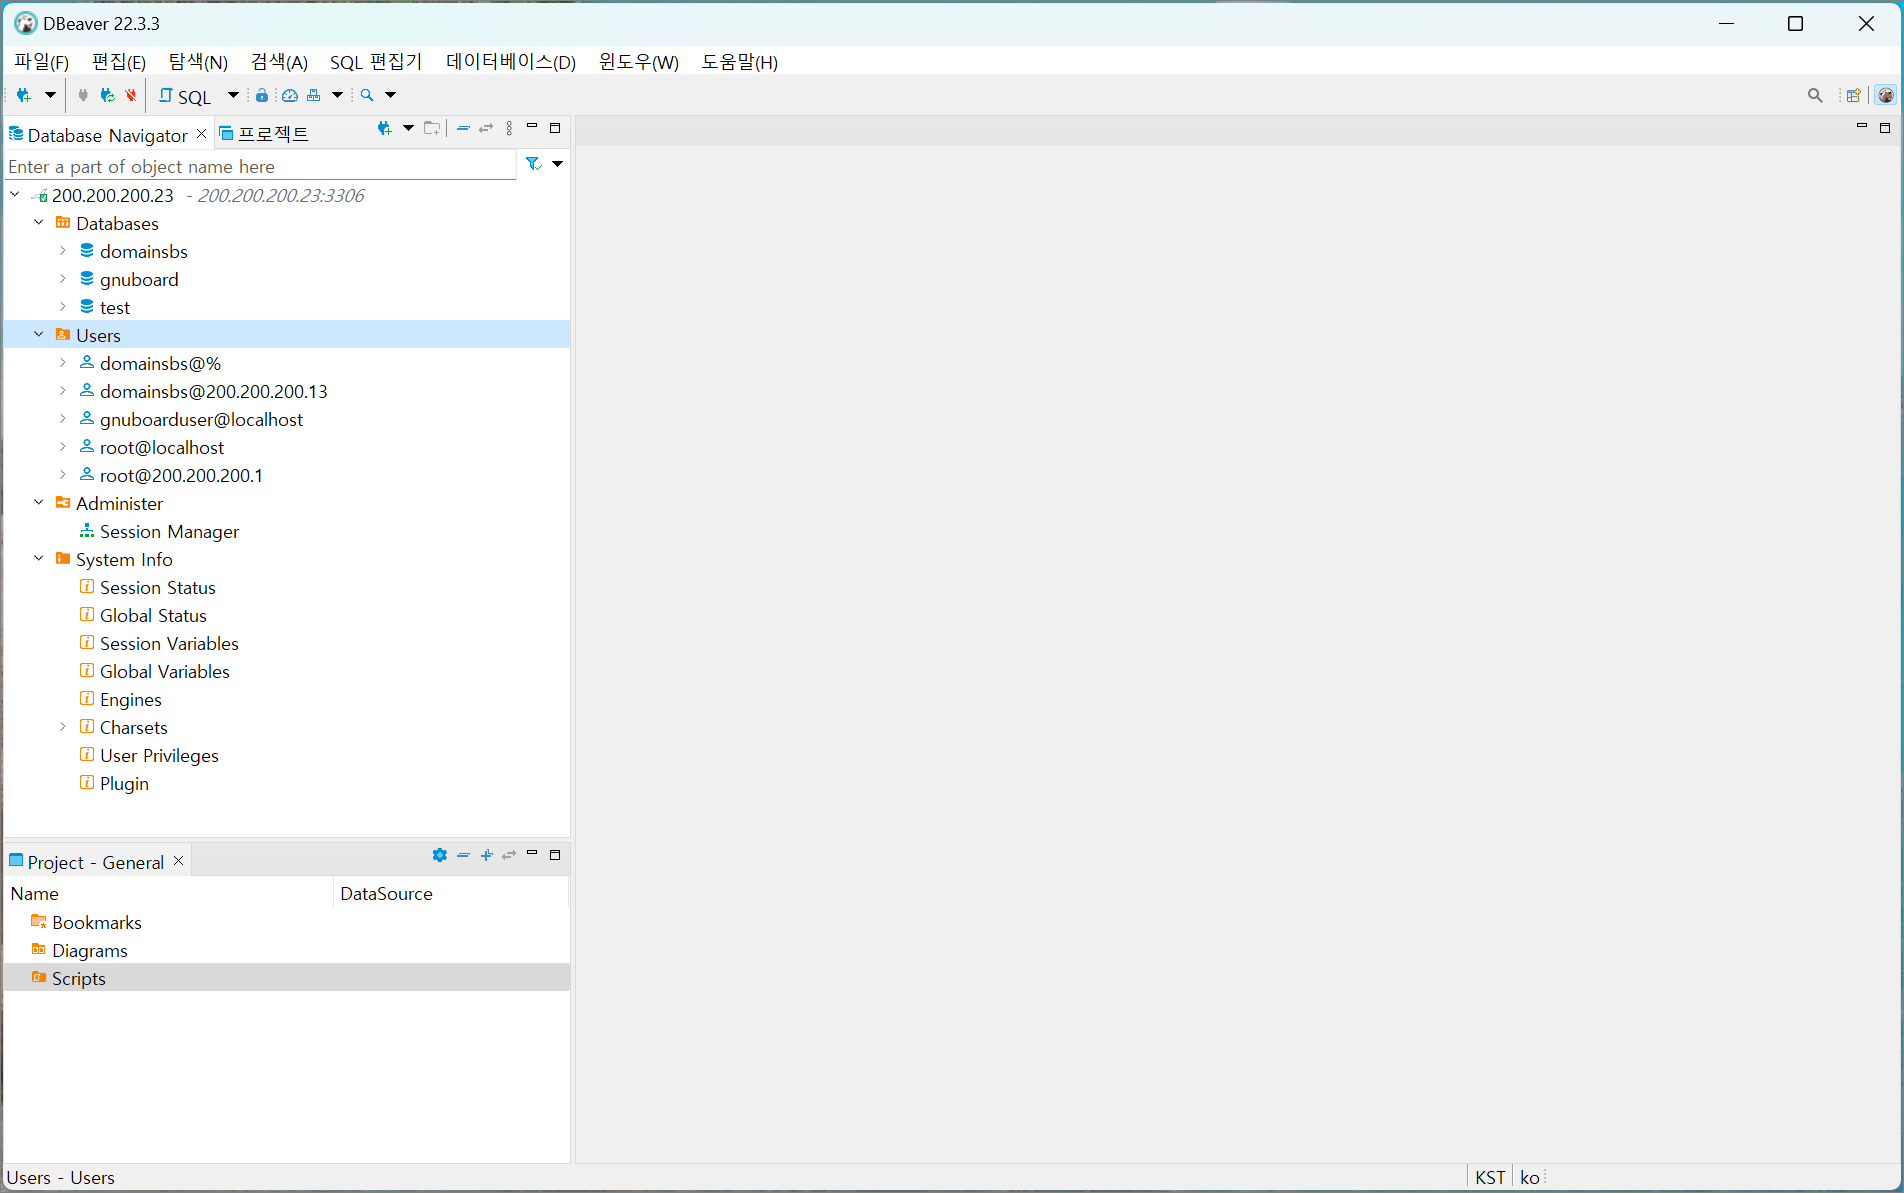The width and height of the screenshot is (1904, 1193).
Task: Open the dropdown beside search magnifier
Action: pyautogui.click(x=391, y=95)
